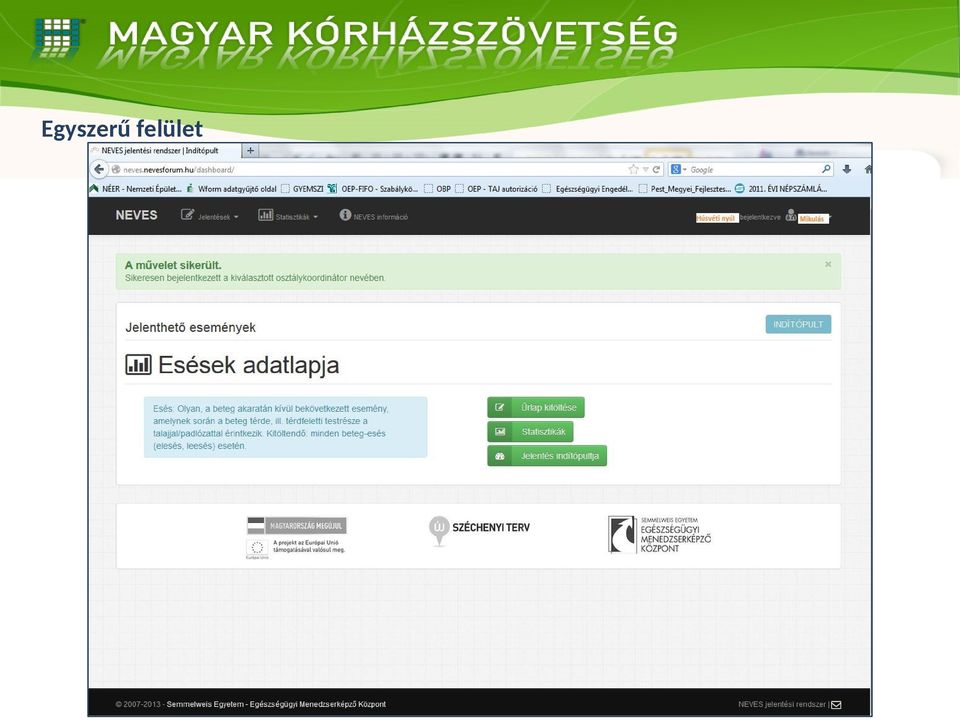Click the site identity globe icon

[x=116, y=170]
